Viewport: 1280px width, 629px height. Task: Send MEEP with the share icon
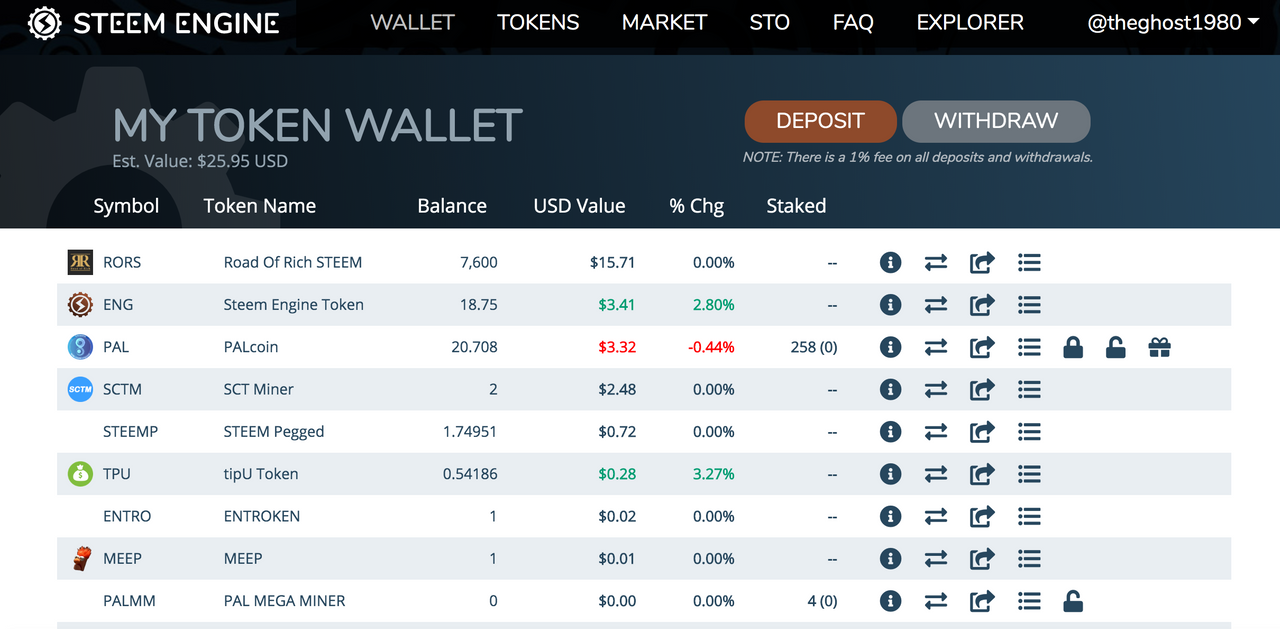(x=982, y=559)
